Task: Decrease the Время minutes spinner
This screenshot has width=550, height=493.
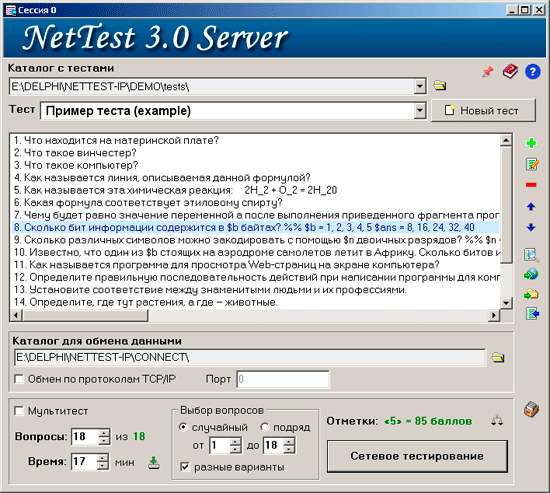Action: tap(102, 466)
